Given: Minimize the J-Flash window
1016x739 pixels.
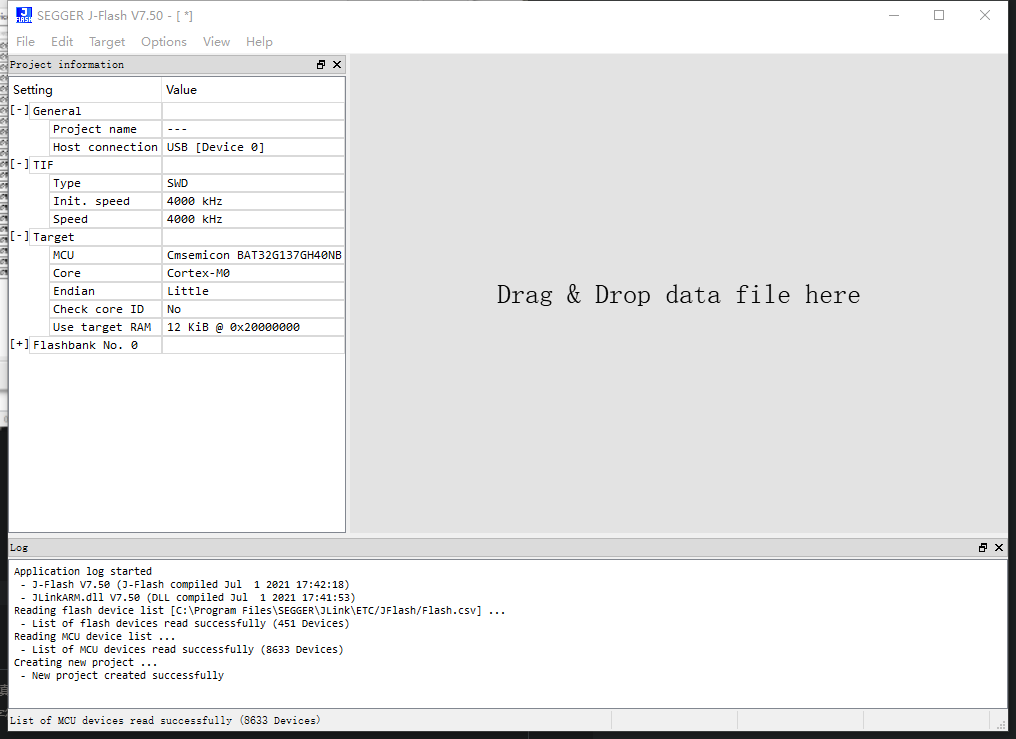Looking at the screenshot, I should coord(894,15).
